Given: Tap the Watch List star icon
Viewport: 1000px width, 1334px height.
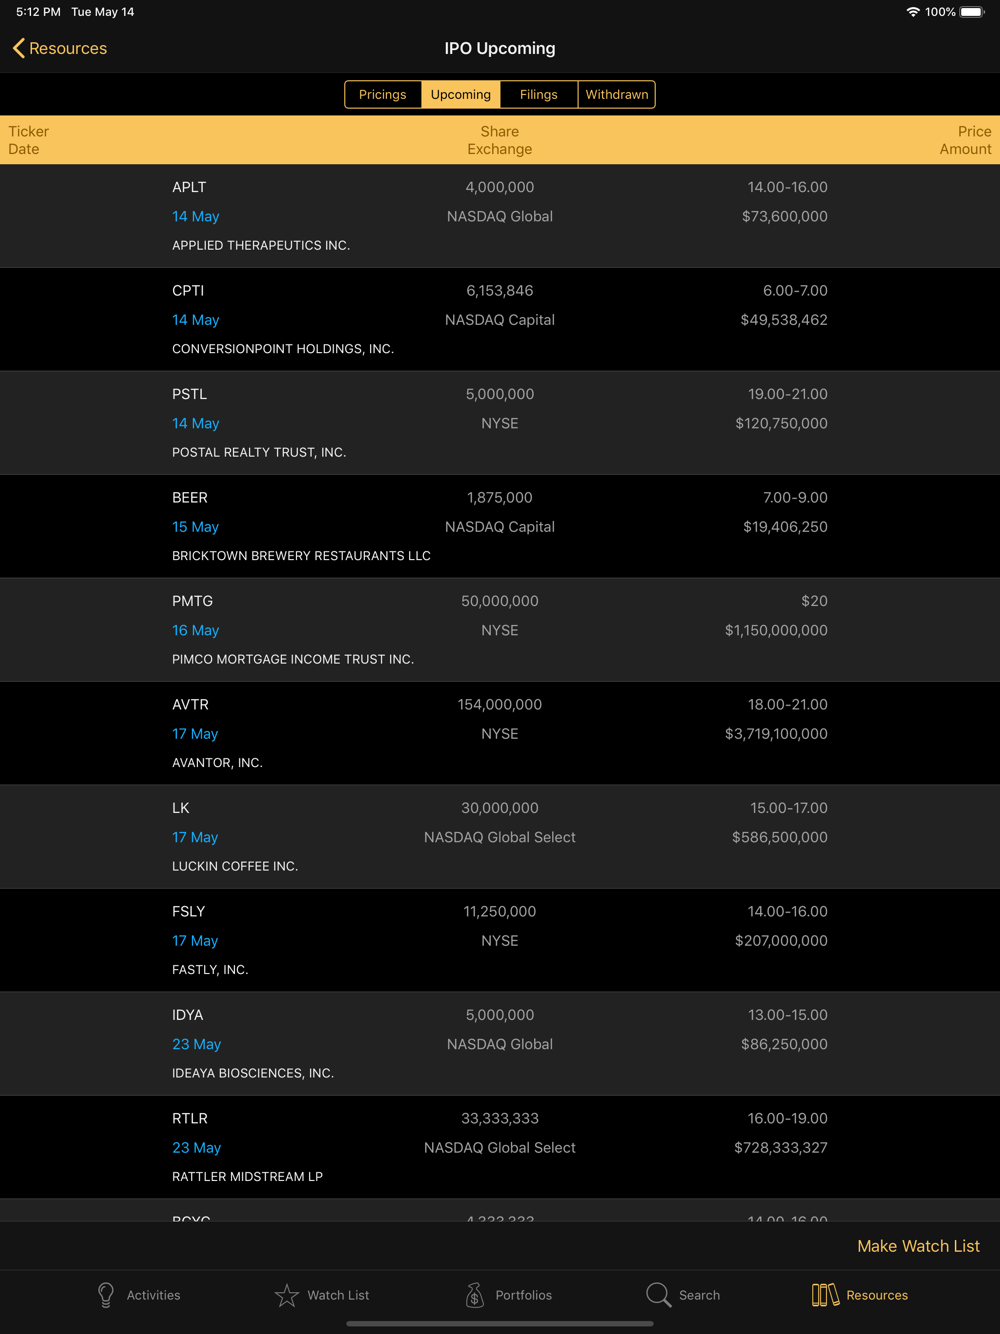Looking at the screenshot, I should [287, 1295].
